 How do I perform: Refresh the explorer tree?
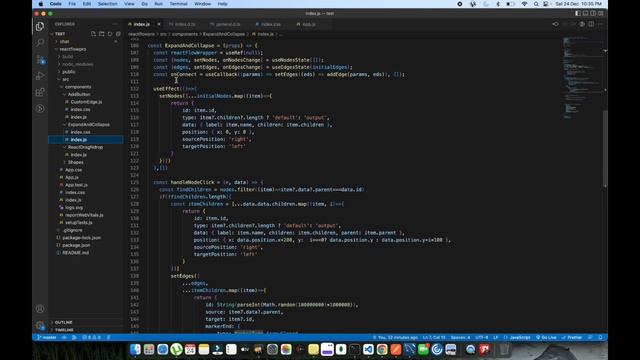click(110, 34)
